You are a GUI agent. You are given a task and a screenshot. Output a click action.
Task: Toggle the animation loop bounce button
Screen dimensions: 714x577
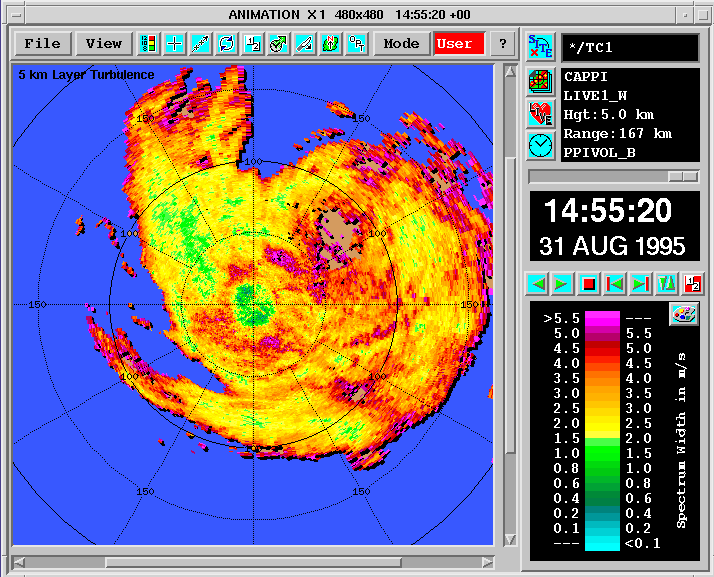pos(666,284)
